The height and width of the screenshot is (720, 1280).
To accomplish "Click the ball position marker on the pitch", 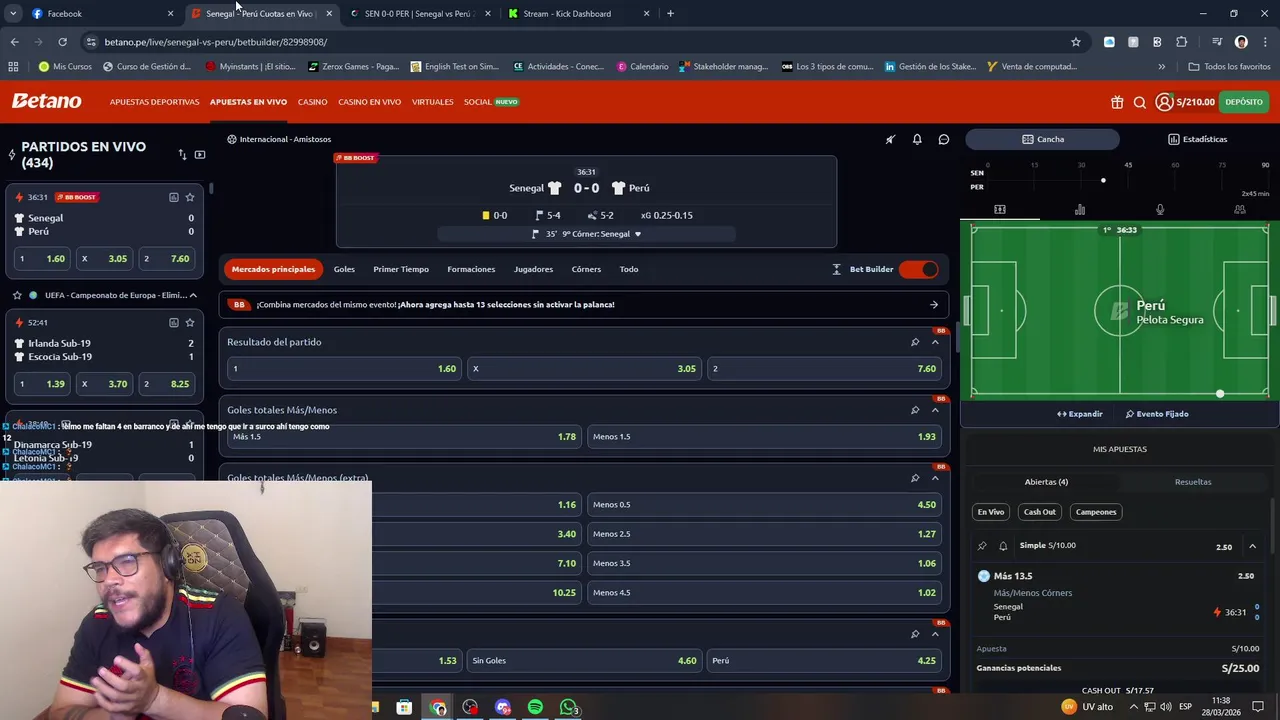I will coord(1220,394).
